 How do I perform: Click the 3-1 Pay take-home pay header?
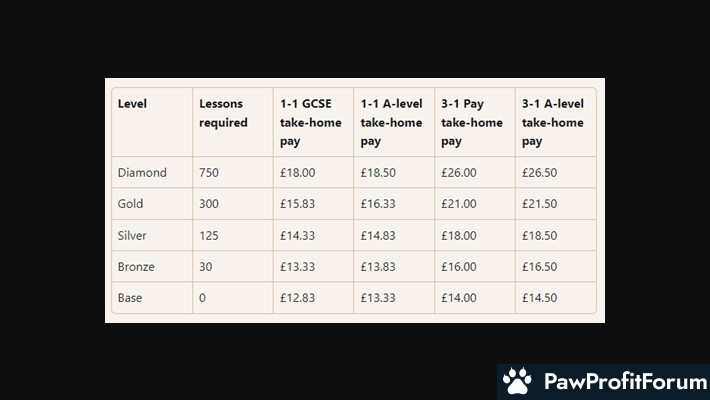(x=472, y=122)
